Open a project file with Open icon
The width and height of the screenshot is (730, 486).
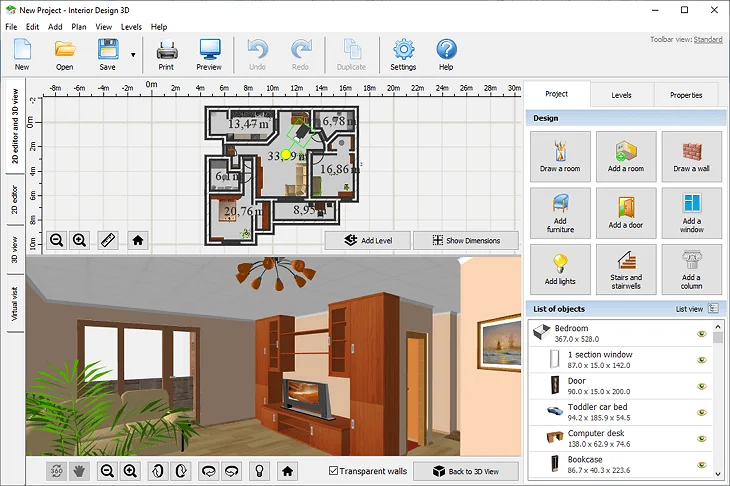click(x=65, y=54)
